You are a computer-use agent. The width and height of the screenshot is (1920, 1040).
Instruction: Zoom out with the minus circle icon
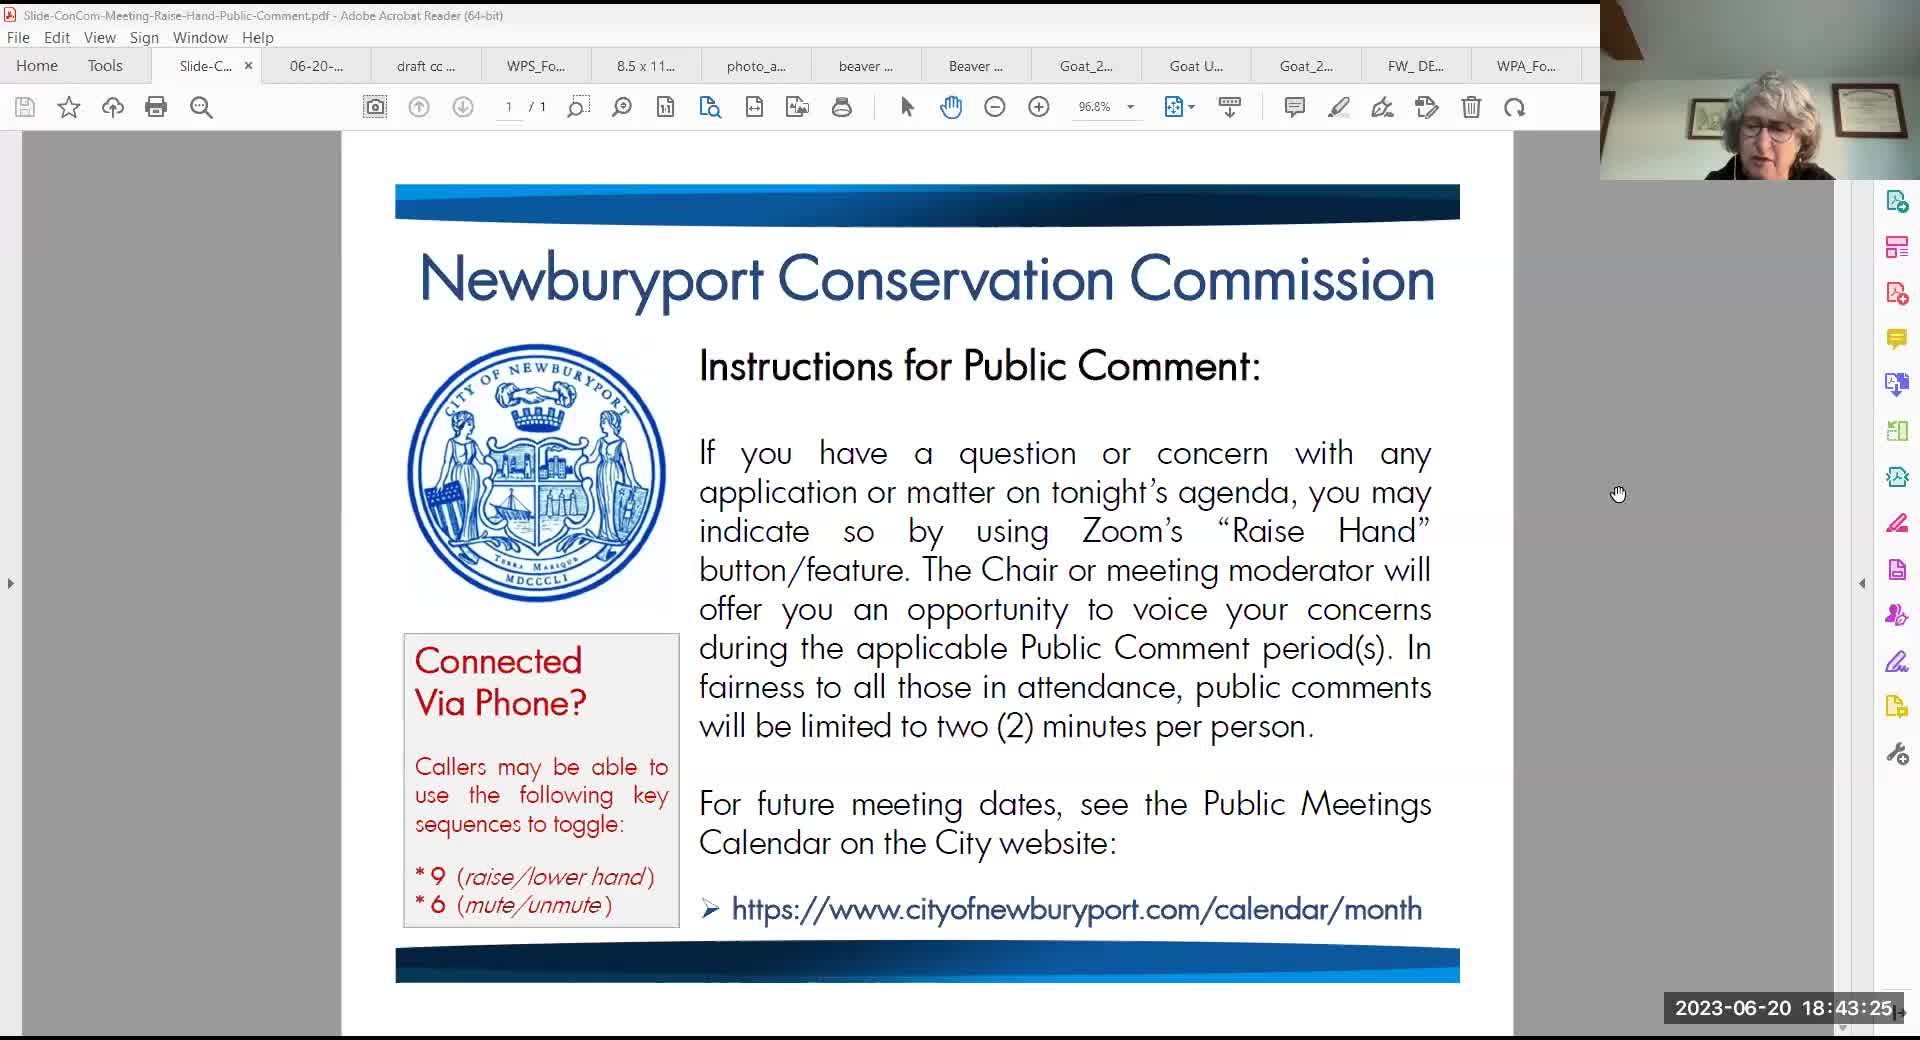click(995, 107)
